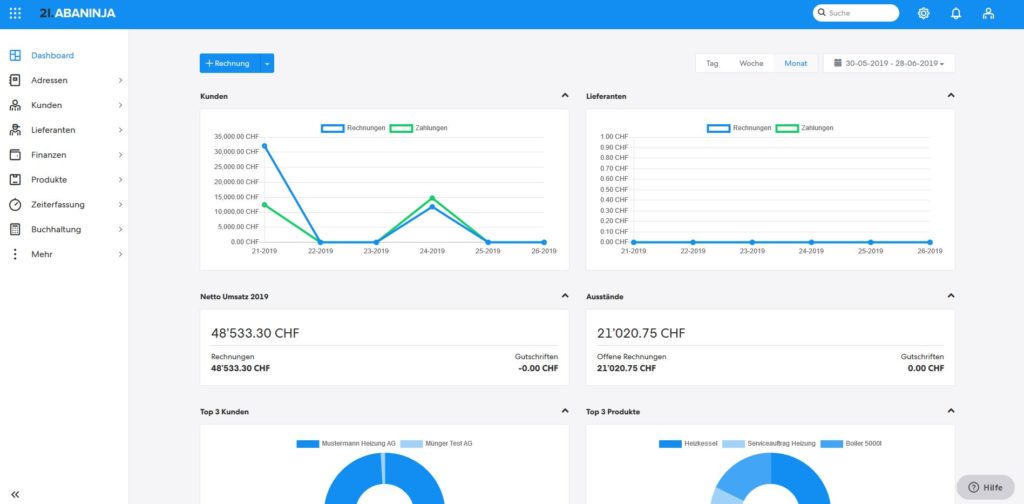Expand the Zeiterfassung submenu chevron
The height and width of the screenshot is (504, 1024).
click(x=120, y=204)
